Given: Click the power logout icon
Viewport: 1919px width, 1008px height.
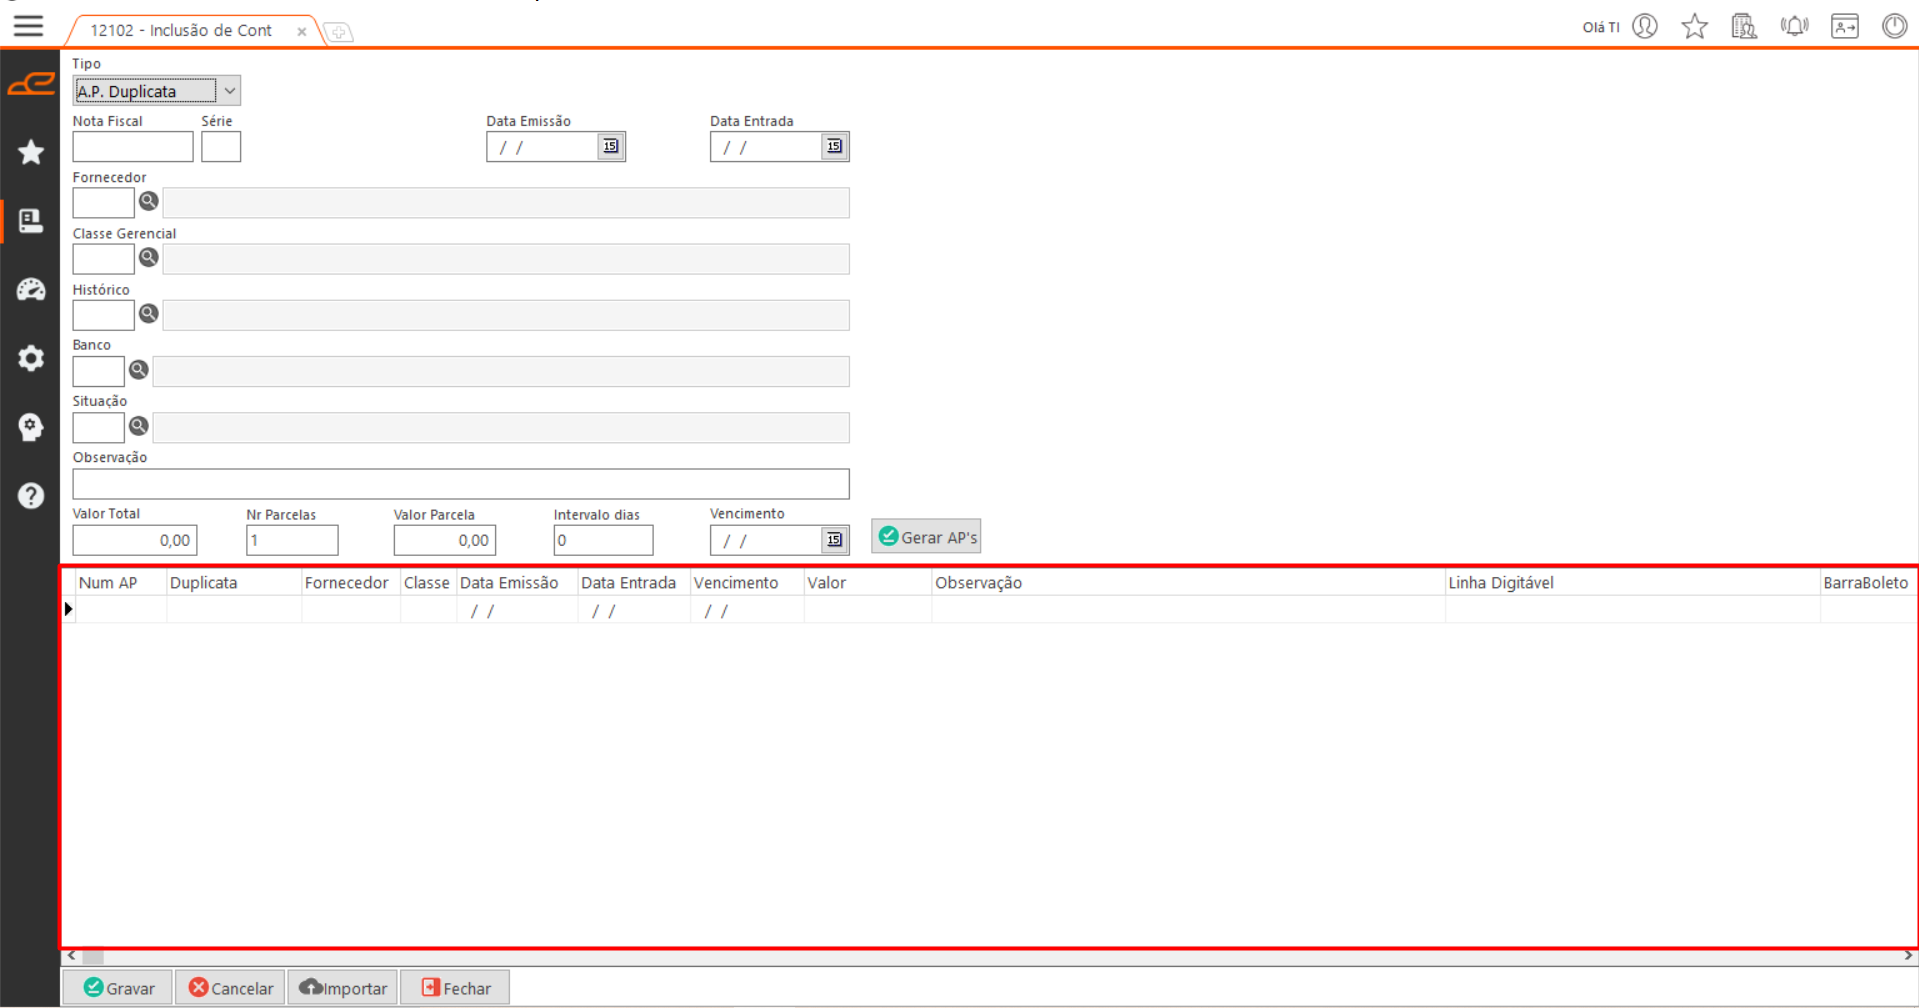Looking at the screenshot, I should pos(1894,26).
